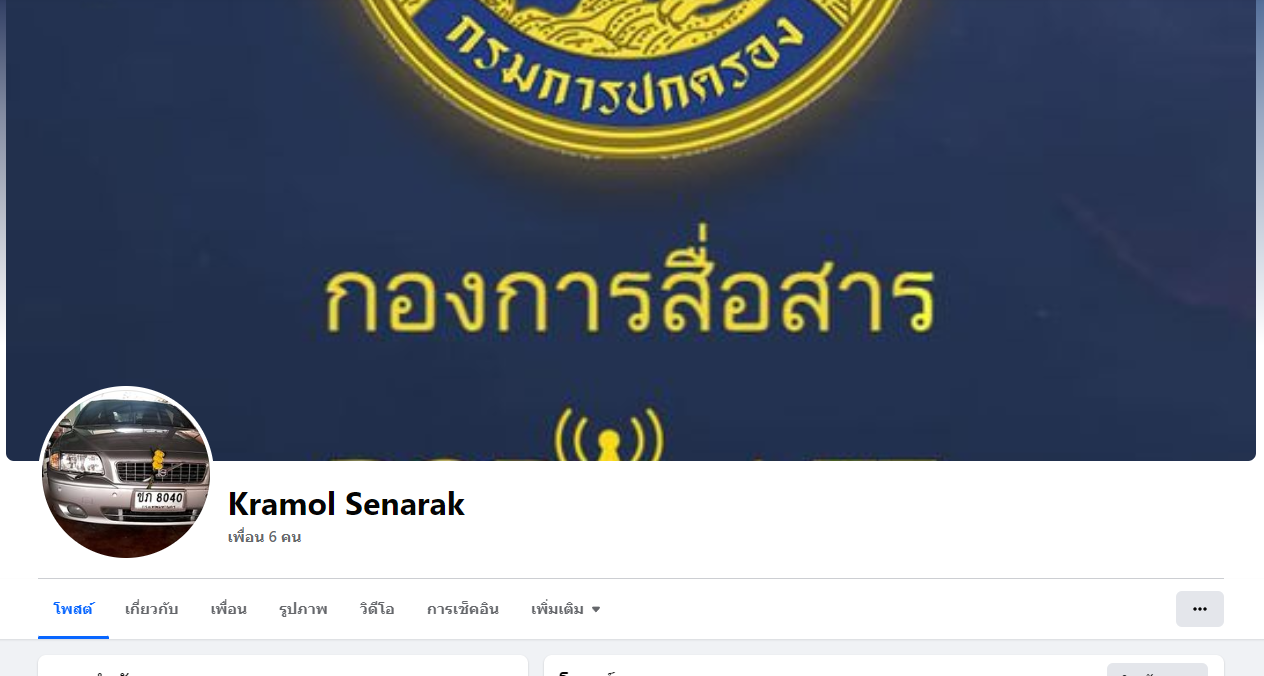Open Kramol Senarak's car profile picture
Screen dimensions: 1264x676
[126, 473]
